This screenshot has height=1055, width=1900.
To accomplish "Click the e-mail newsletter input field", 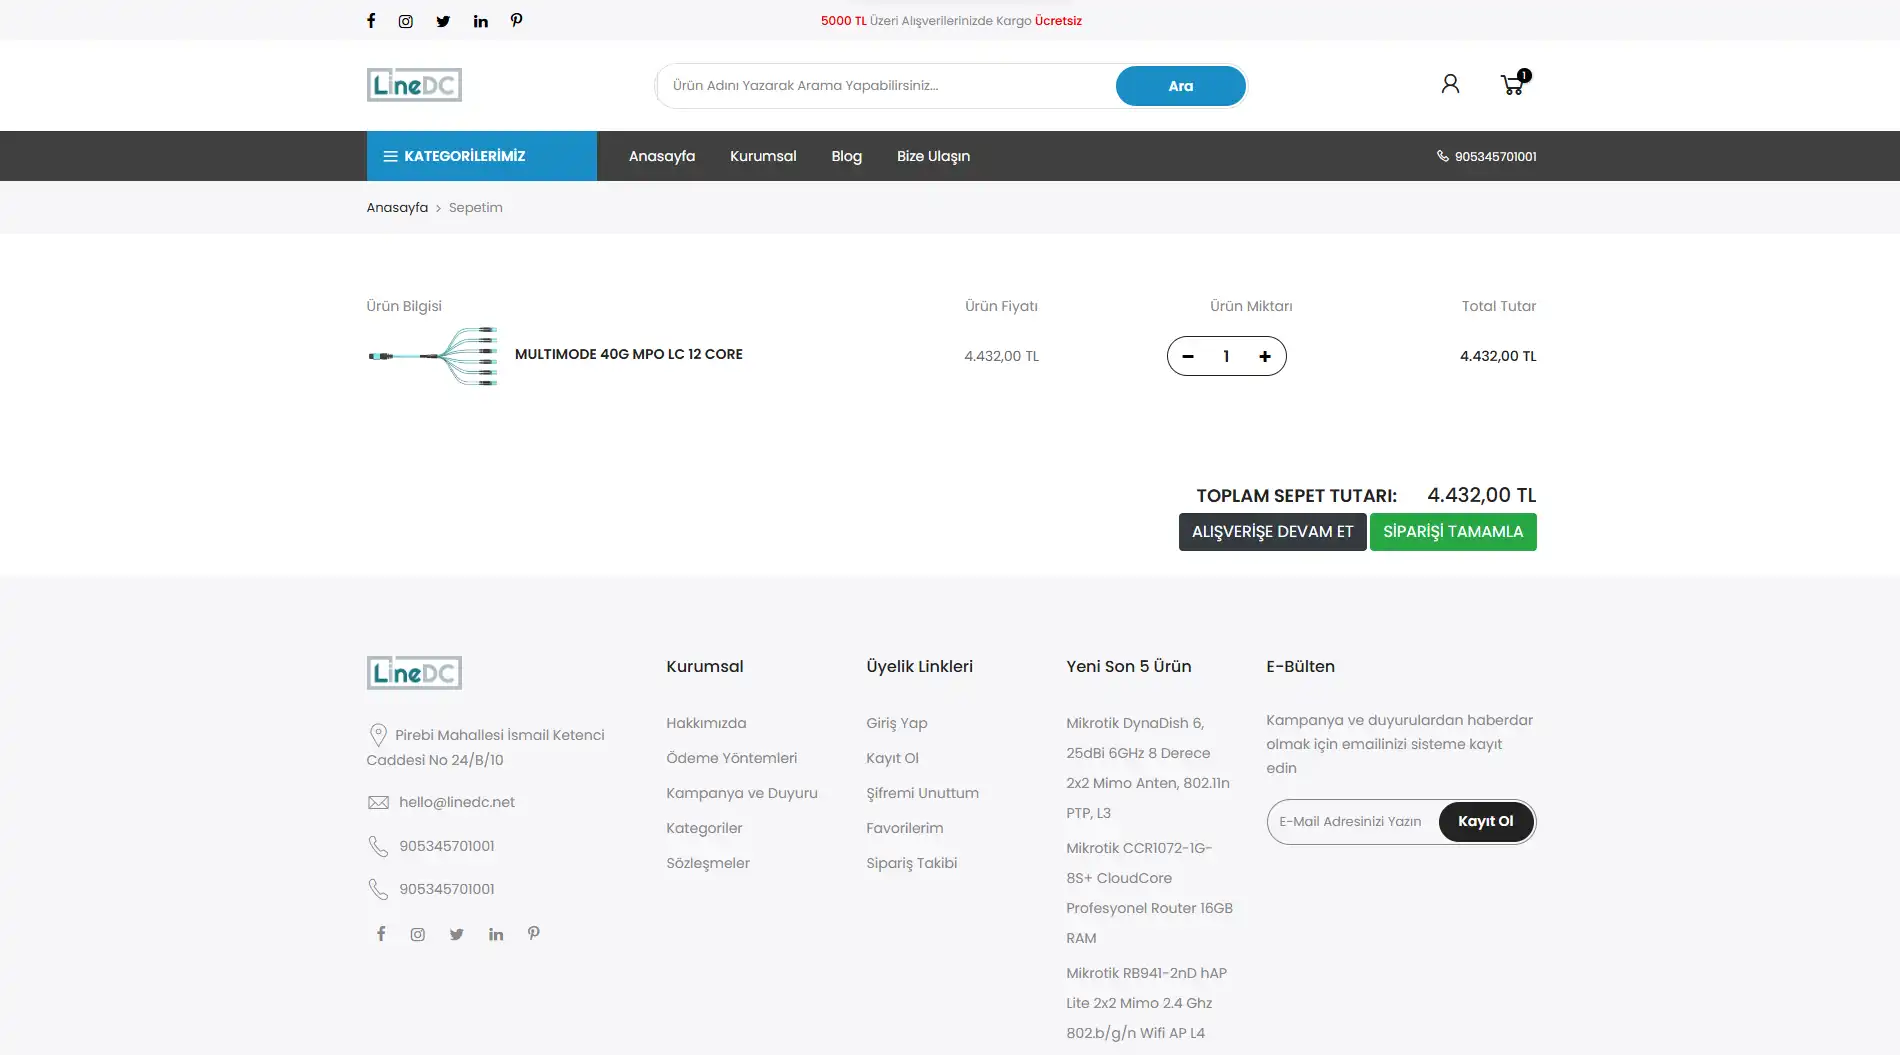I will click(1351, 821).
